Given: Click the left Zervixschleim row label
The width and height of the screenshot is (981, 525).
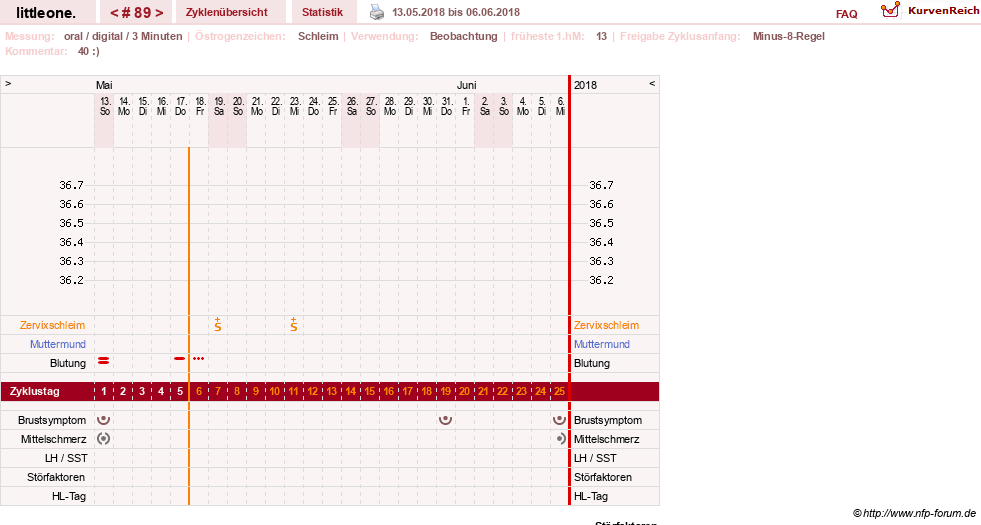Looking at the screenshot, I should [x=53, y=325].
